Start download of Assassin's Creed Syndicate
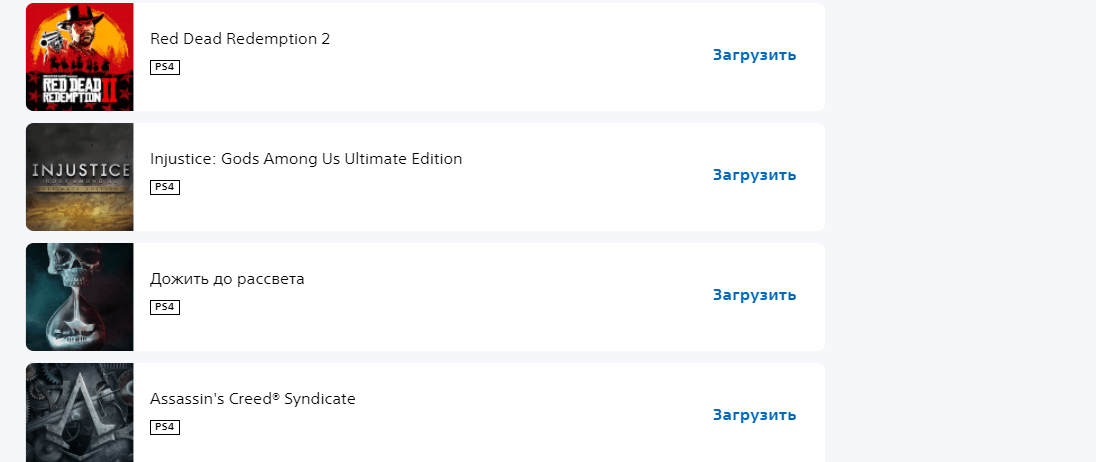 click(754, 415)
